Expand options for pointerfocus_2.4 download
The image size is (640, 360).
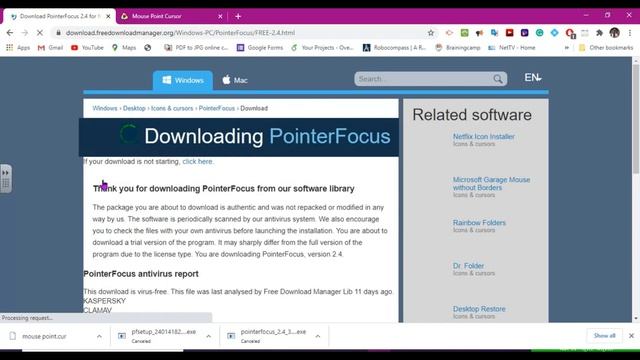pyautogui.click(x=318, y=336)
